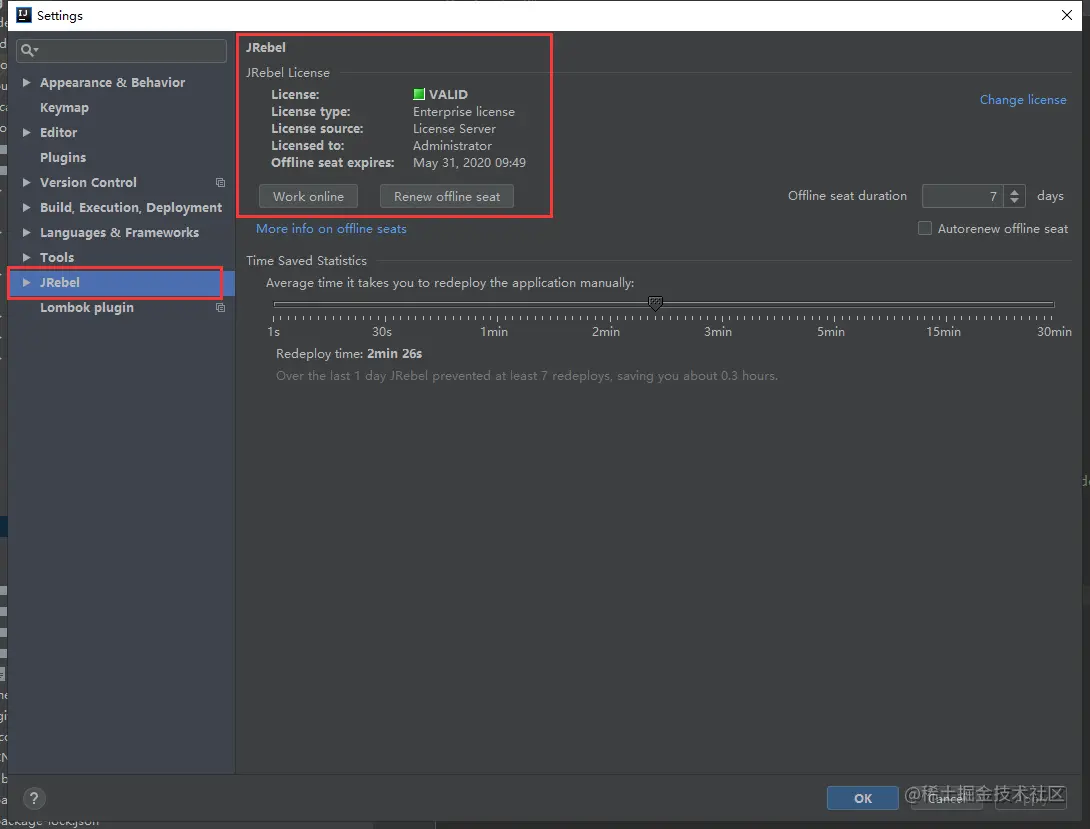Click the search magnifier icon in settings
The width and height of the screenshot is (1090, 829).
pos(27,50)
